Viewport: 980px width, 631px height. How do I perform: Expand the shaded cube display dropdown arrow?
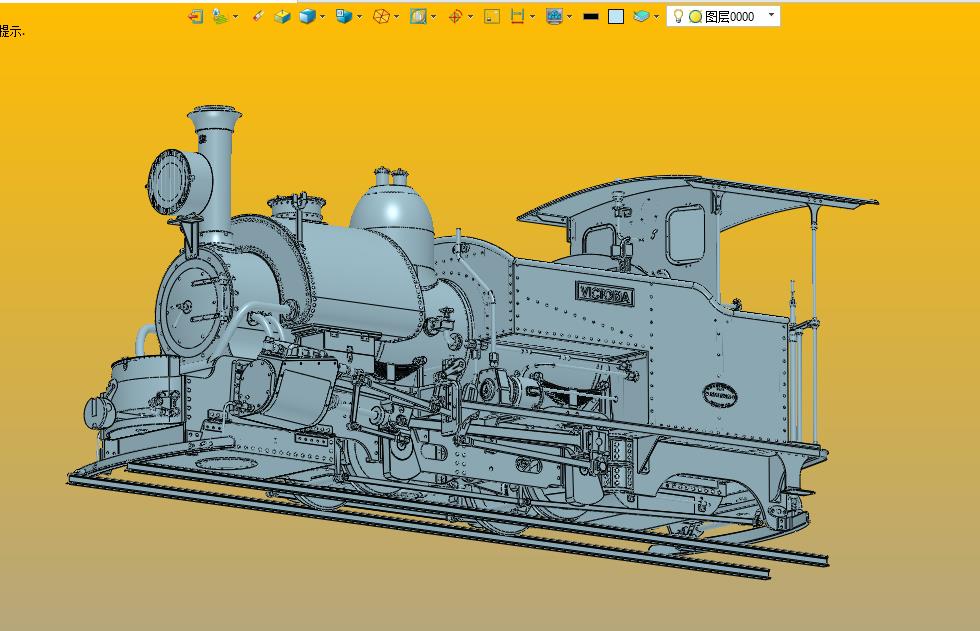pyautogui.click(x=322, y=17)
